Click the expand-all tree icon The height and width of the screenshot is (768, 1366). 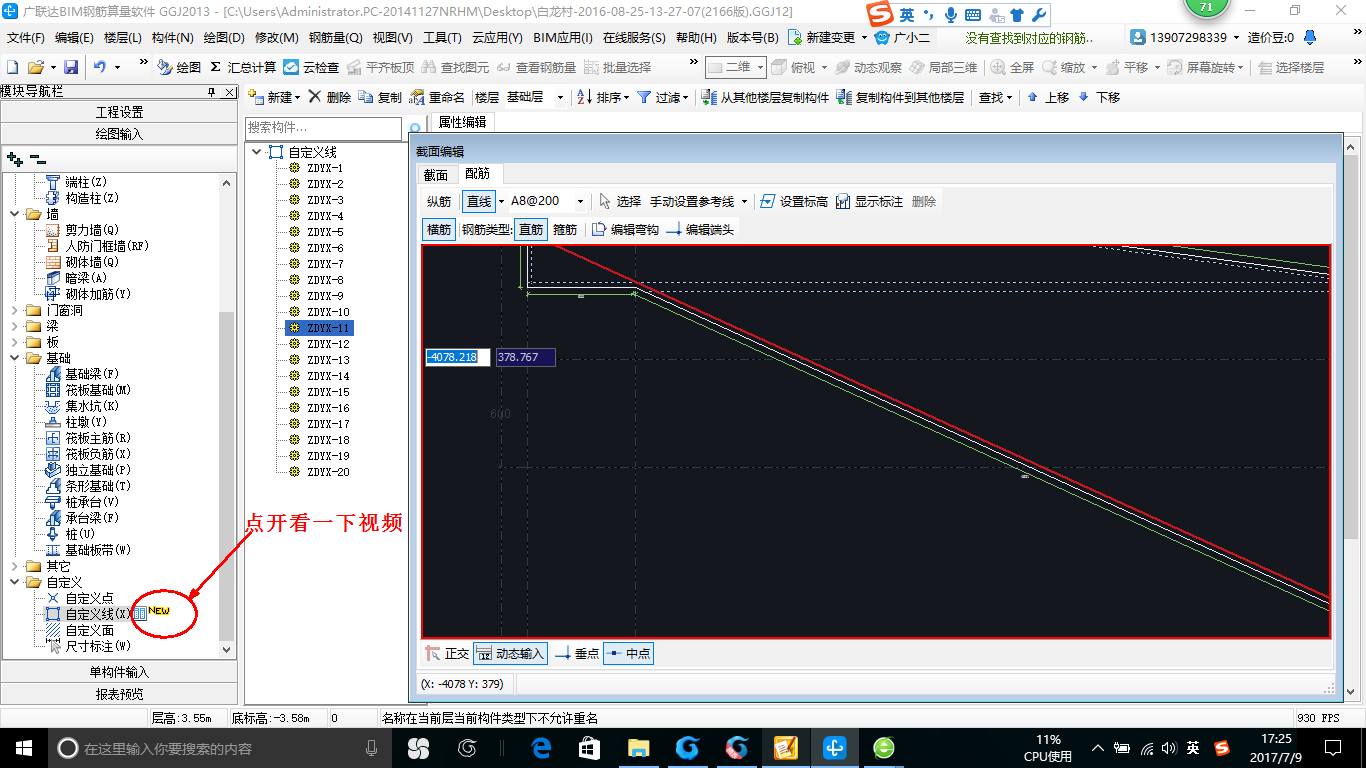point(14,158)
